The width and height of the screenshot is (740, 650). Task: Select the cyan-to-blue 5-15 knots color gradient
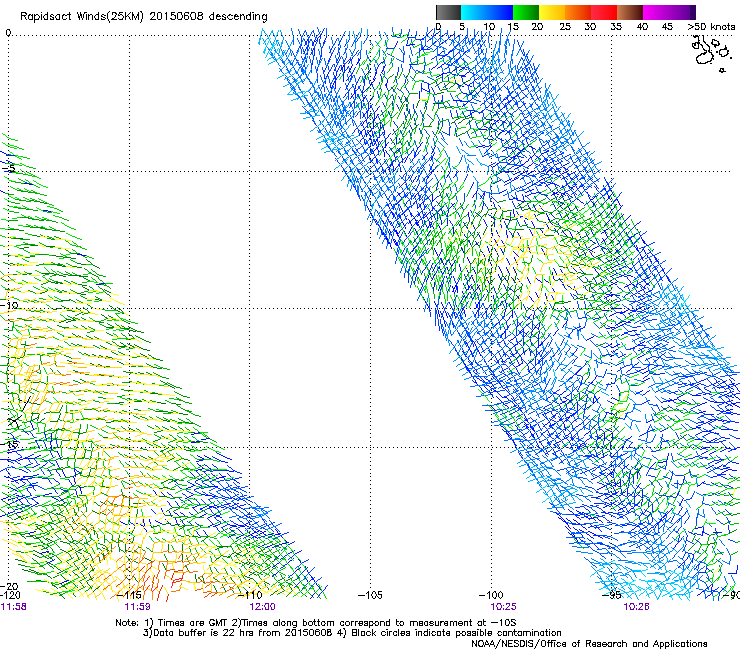487,12
